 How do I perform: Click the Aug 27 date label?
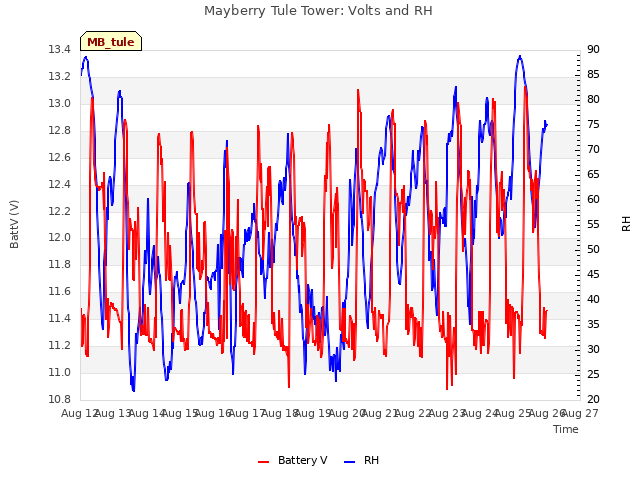(x=580, y=413)
